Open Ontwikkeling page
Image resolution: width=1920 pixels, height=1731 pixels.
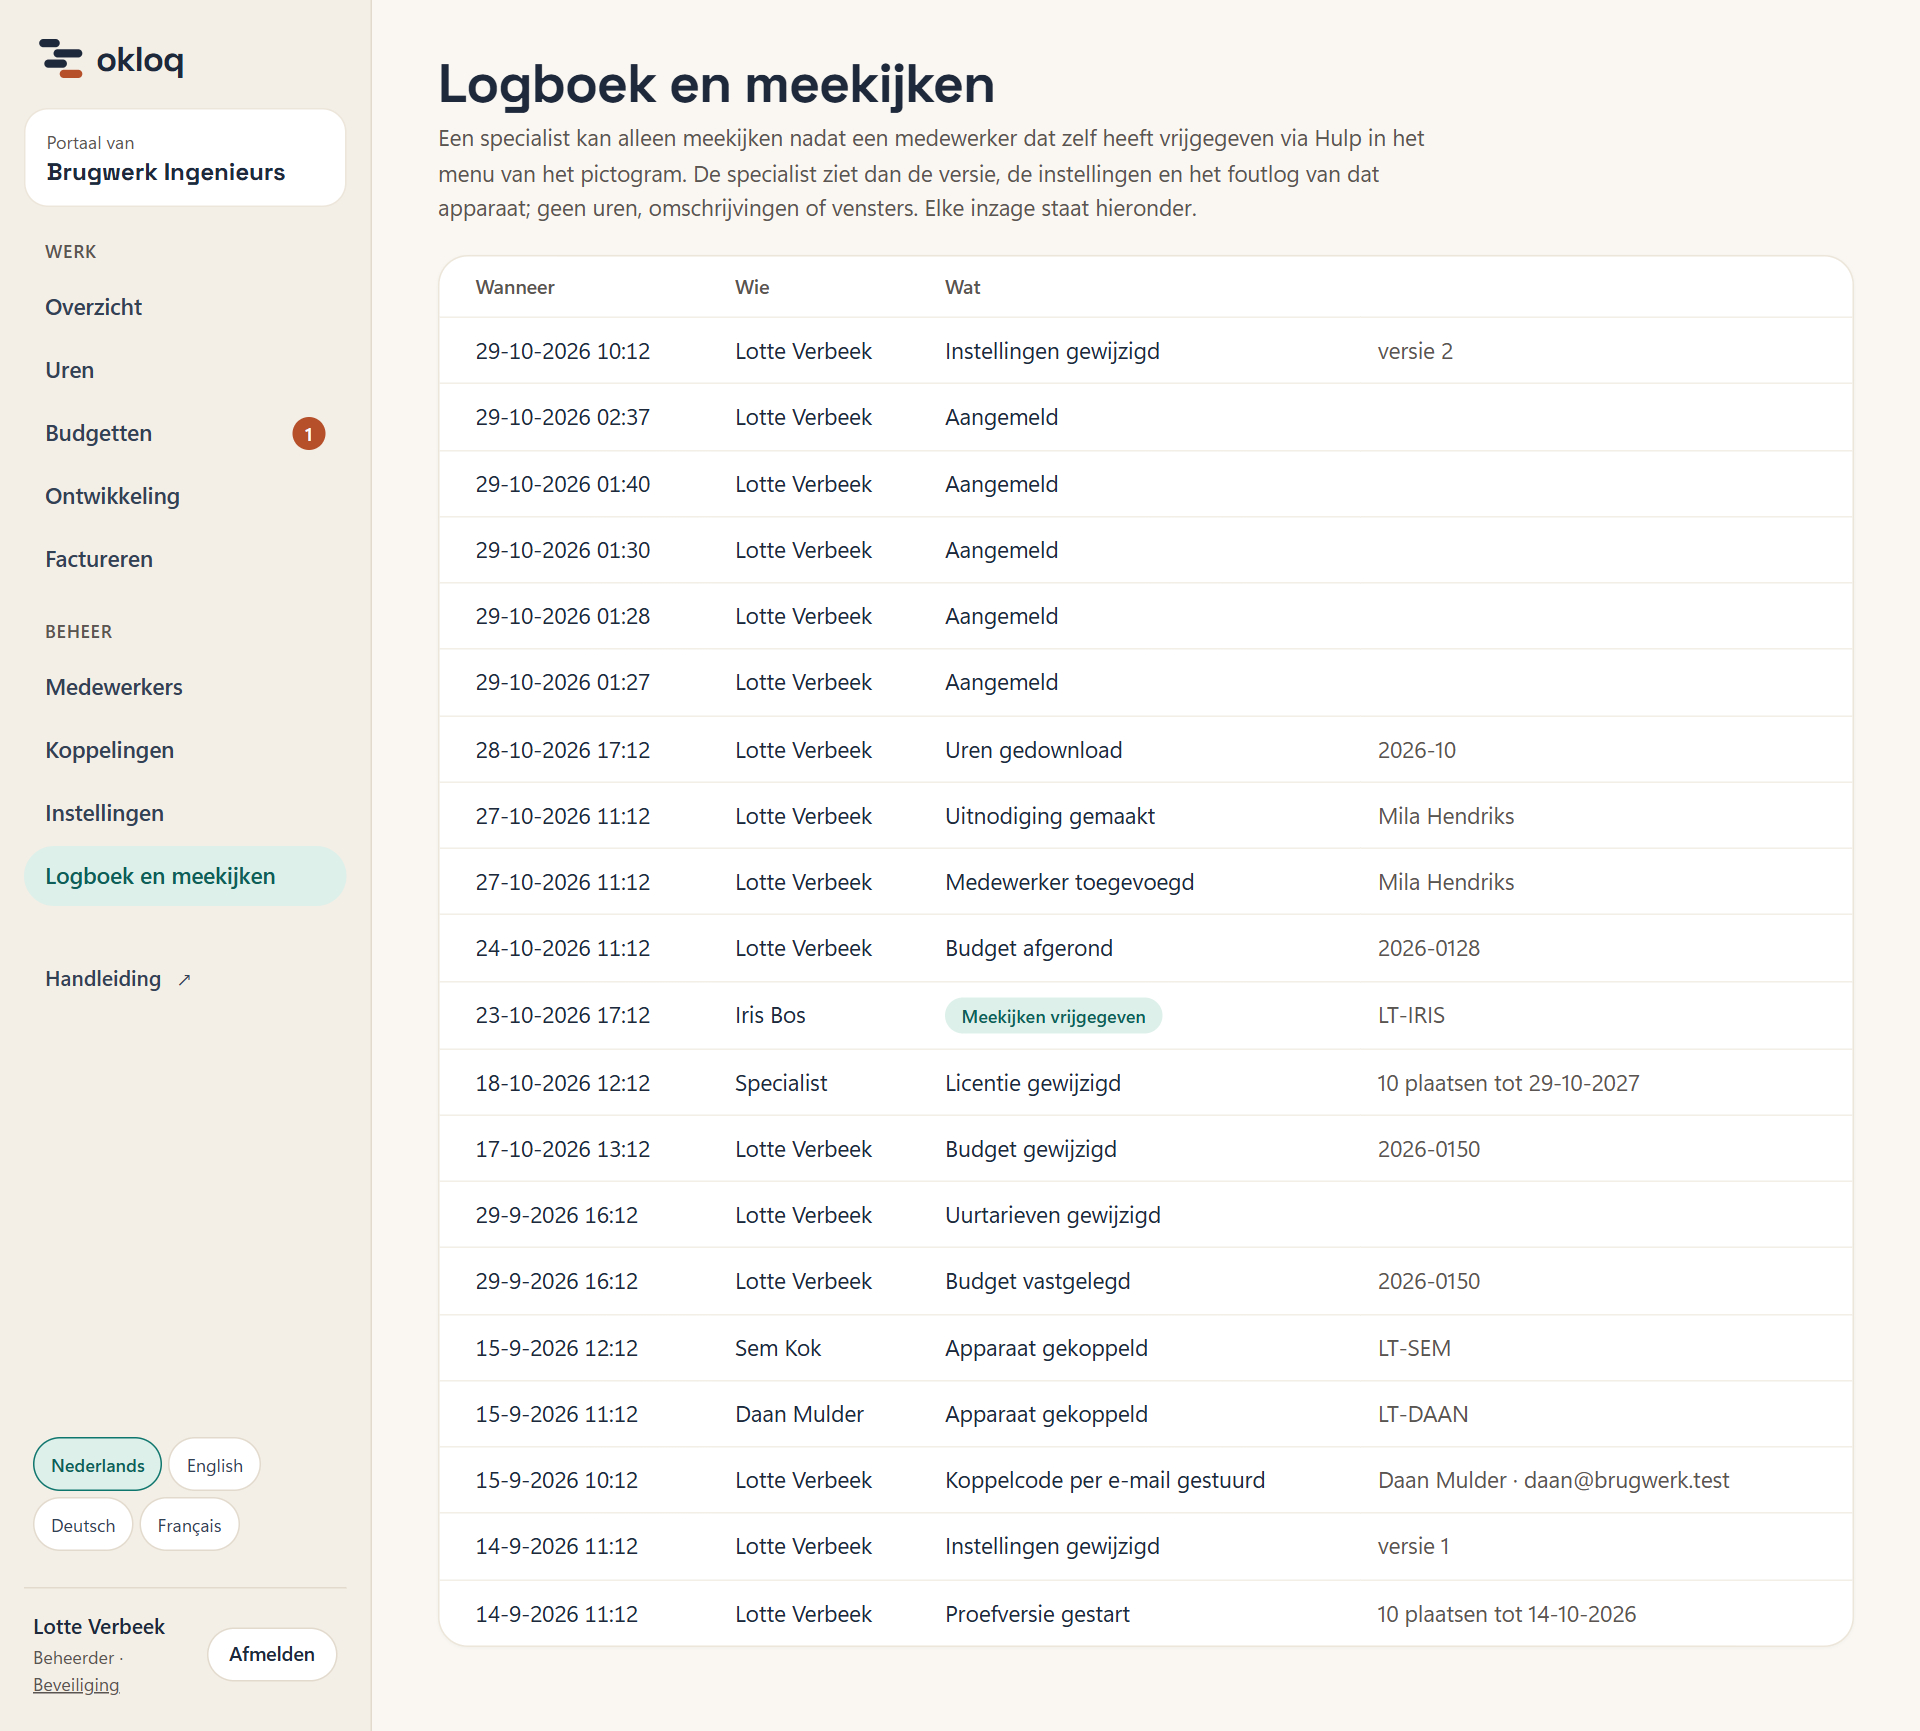click(112, 496)
